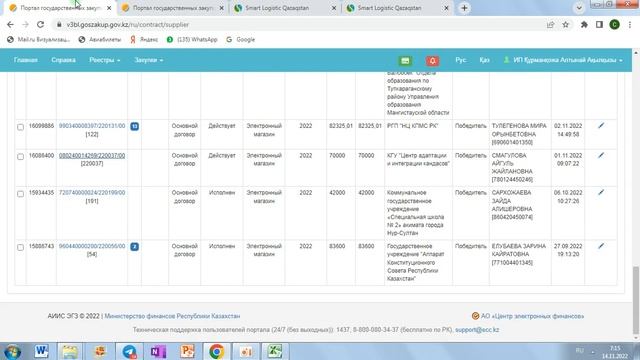Expand the Реестры dropdown menu
Image resolution: width=640 pixels, height=360 pixels.
point(104,60)
